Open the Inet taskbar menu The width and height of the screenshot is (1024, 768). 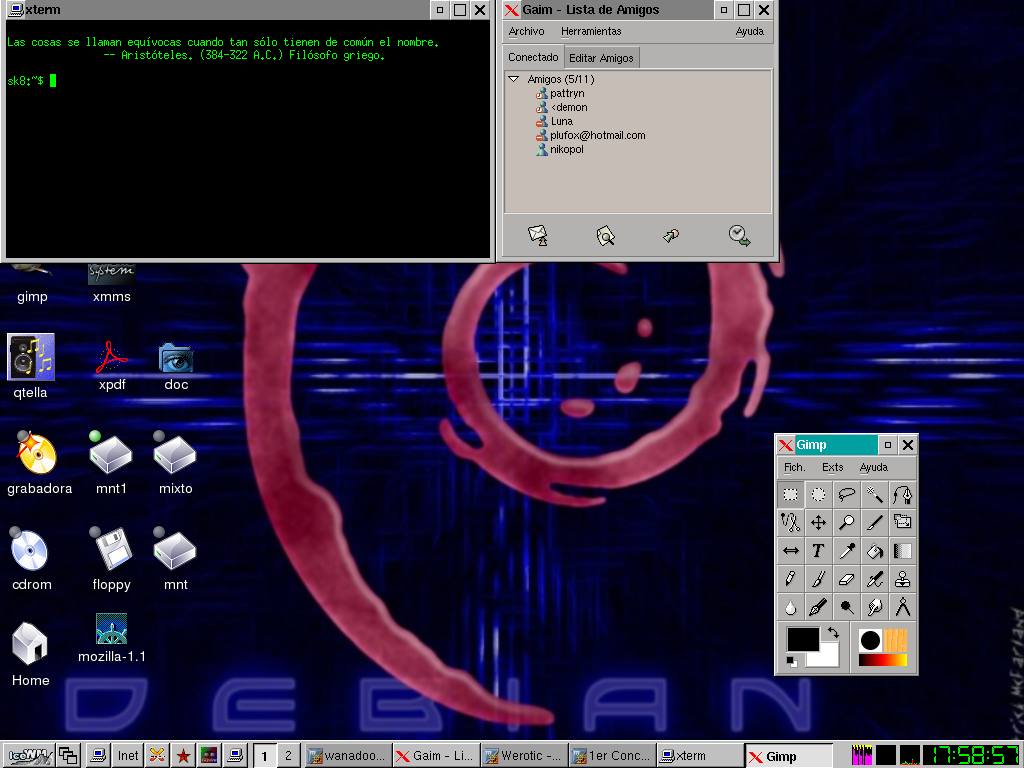coord(128,756)
